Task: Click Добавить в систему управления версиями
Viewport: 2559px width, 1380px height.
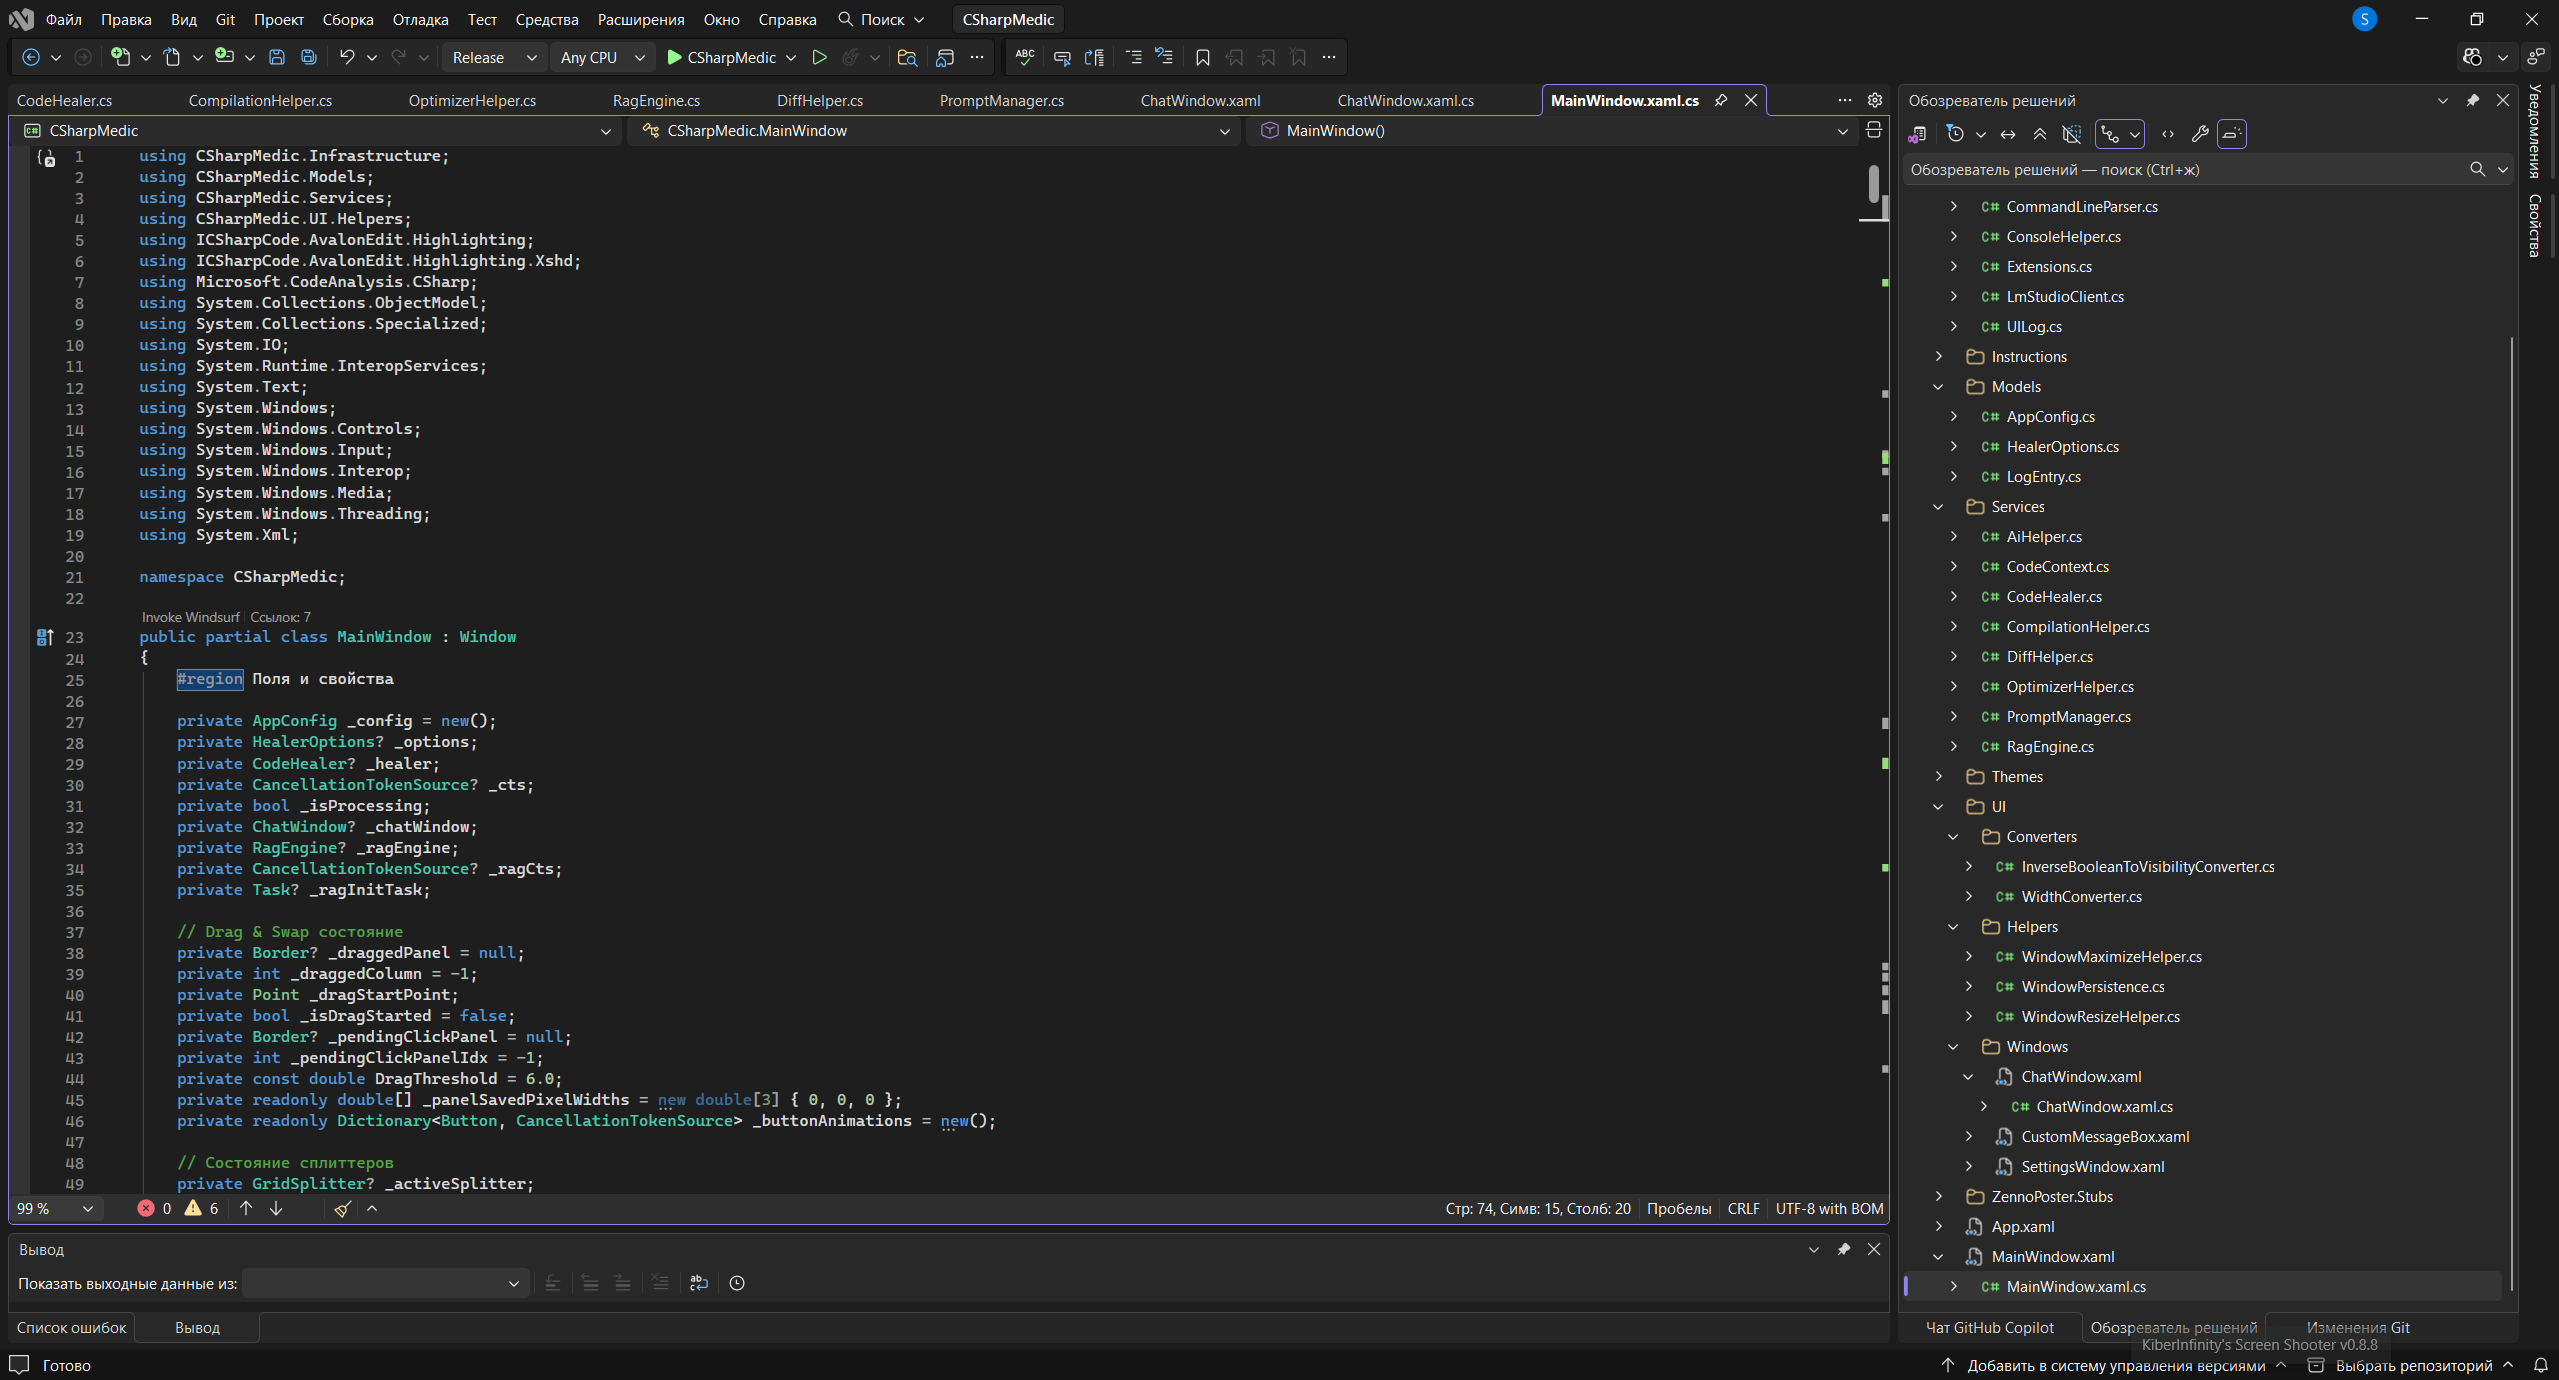Action: (2115, 1365)
